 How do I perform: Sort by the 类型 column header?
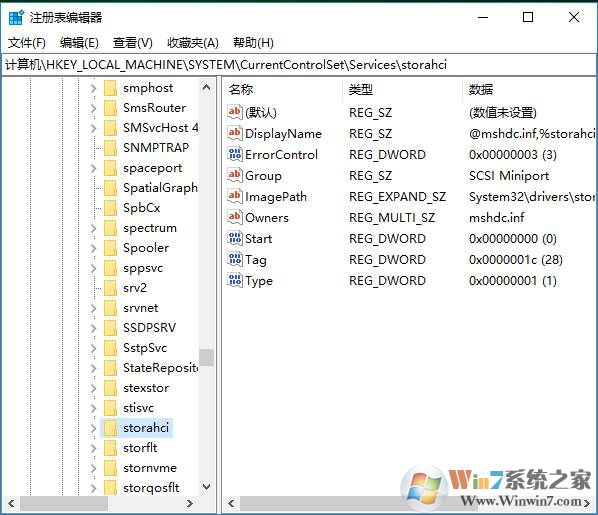[x=402, y=90]
